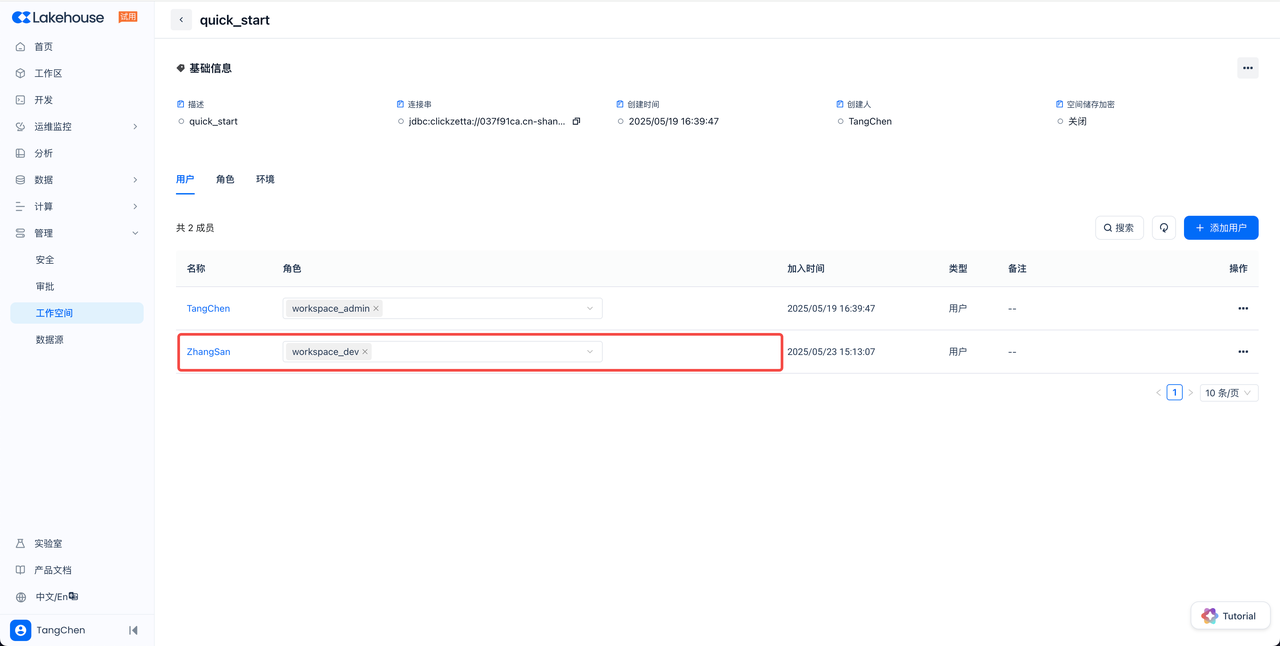Switch to the 环境 tab
The image size is (1280, 646).
[265, 180]
